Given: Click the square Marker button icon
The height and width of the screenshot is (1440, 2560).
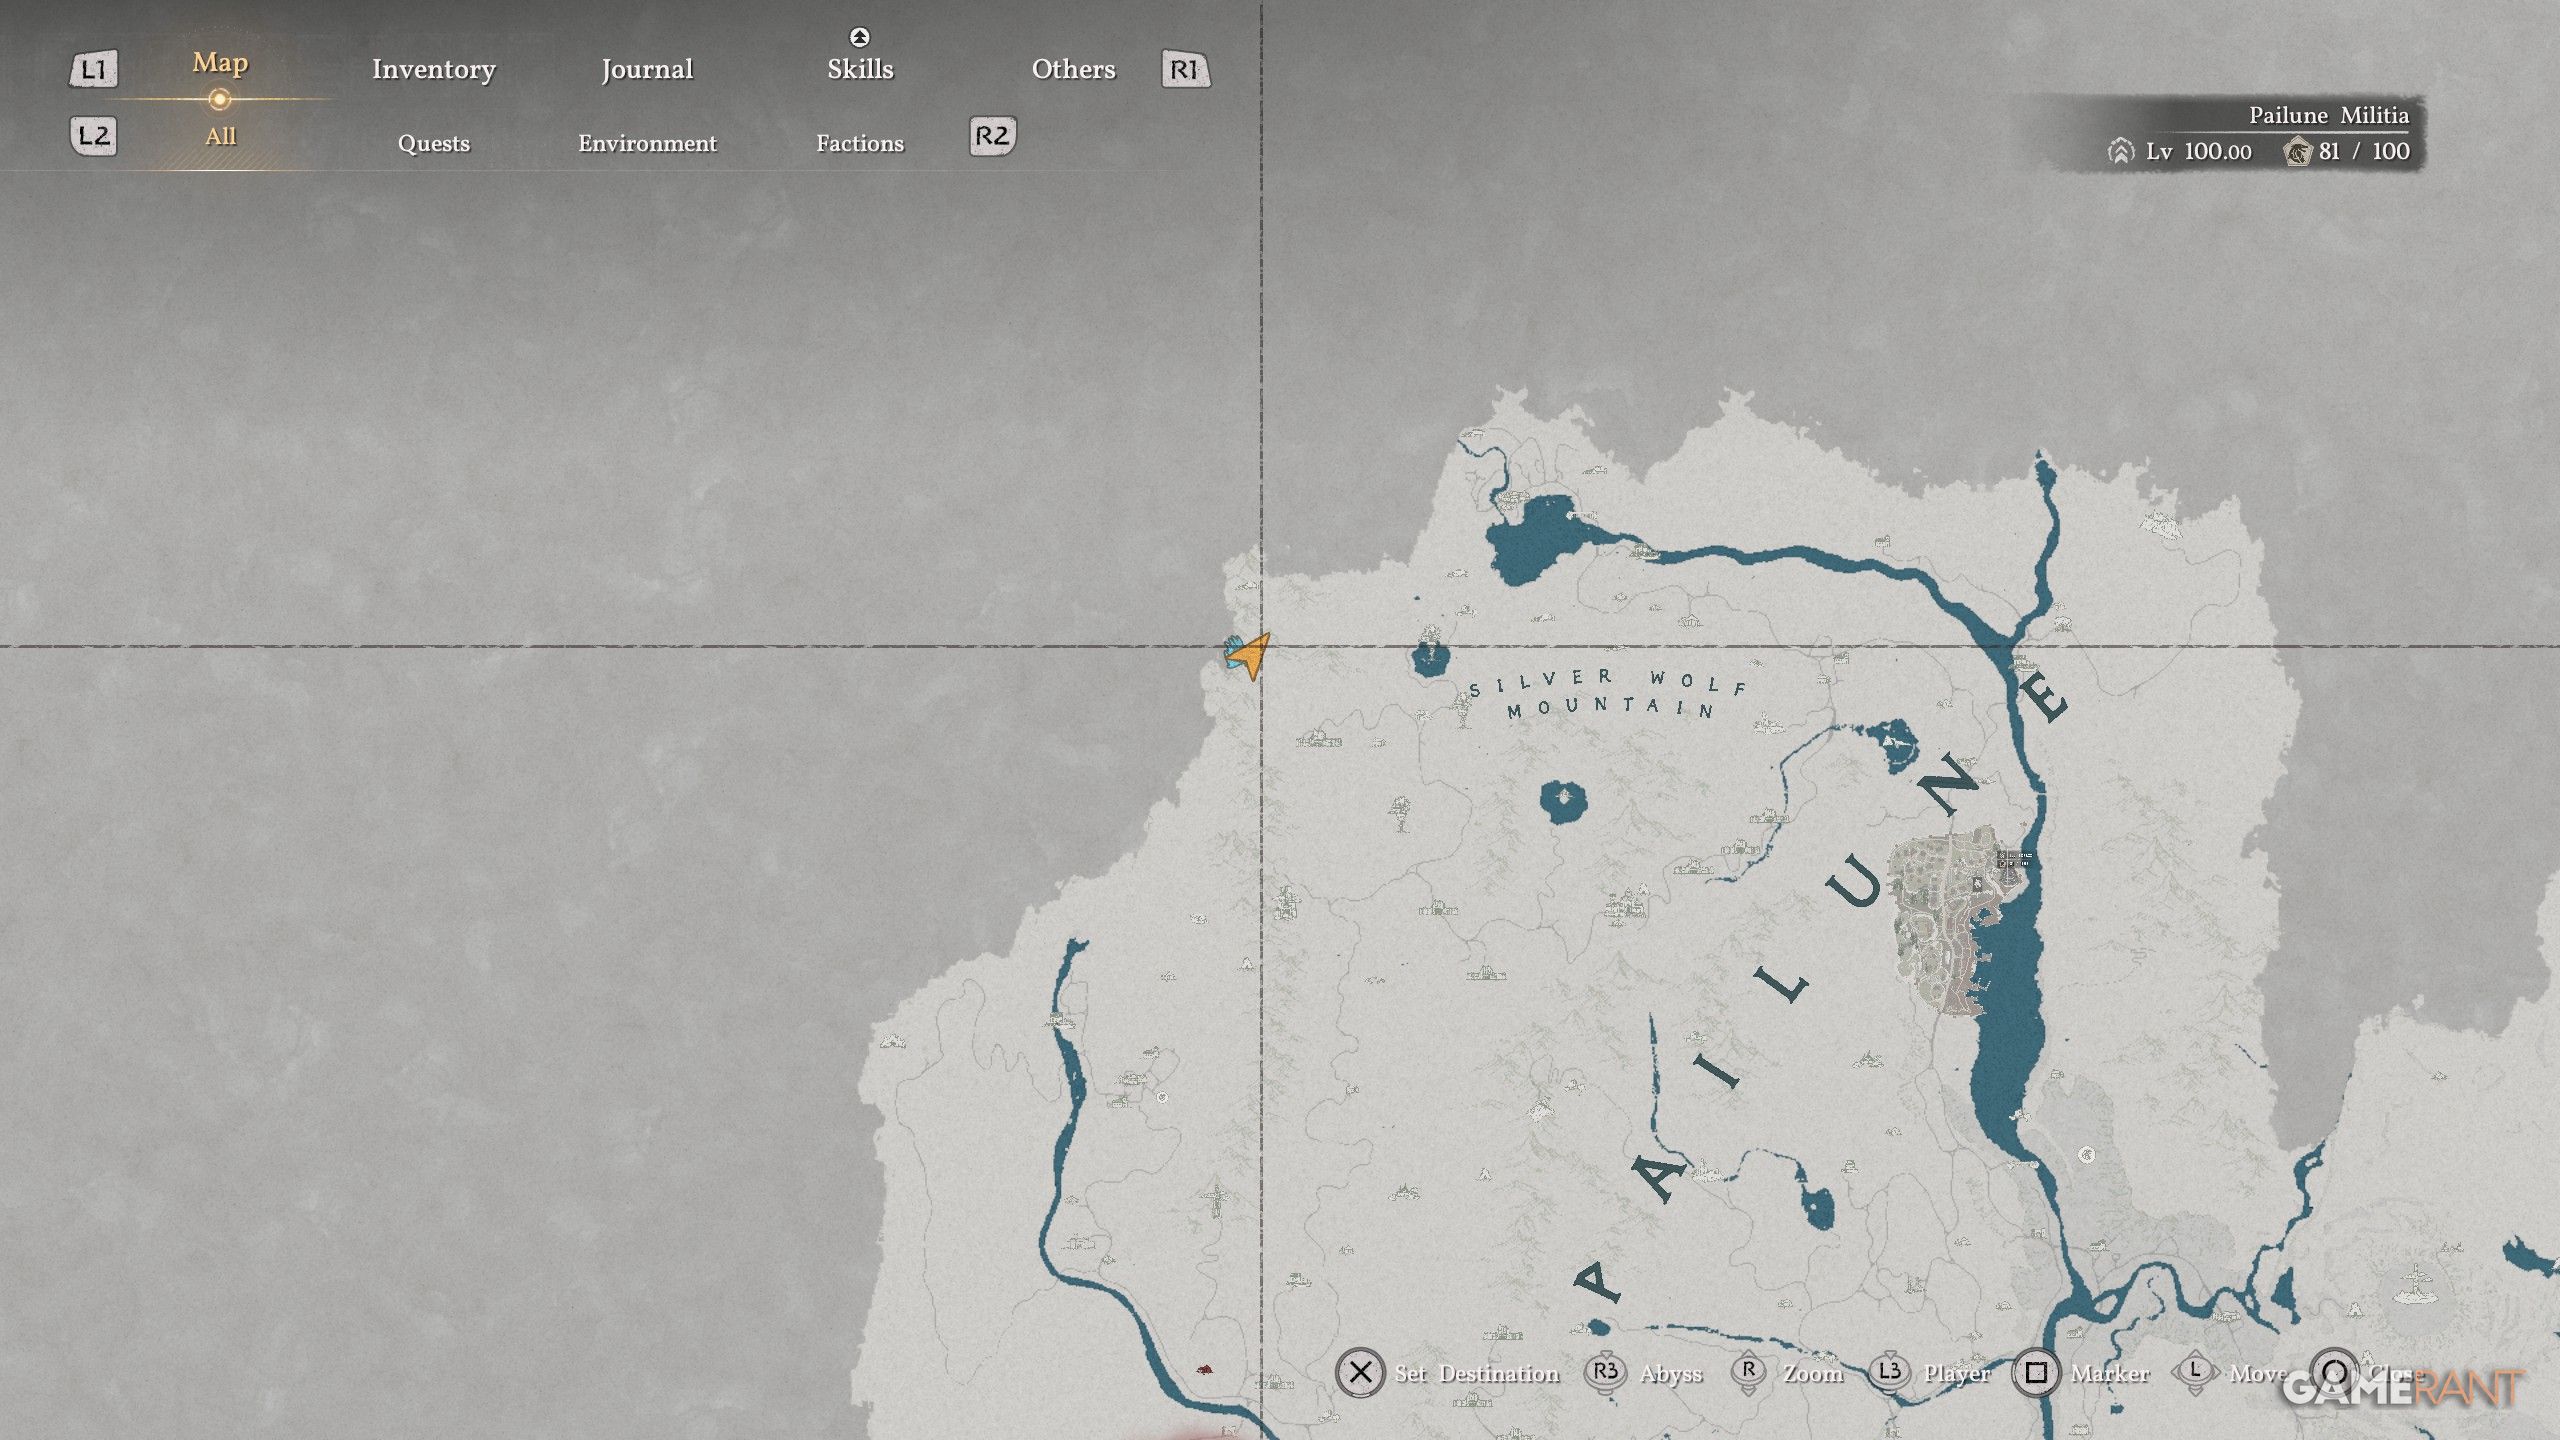Looking at the screenshot, I should tap(2036, 1373).
